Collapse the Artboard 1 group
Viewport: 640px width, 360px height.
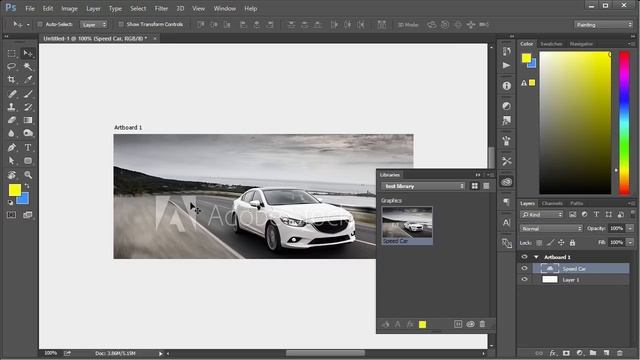(536, 257)
